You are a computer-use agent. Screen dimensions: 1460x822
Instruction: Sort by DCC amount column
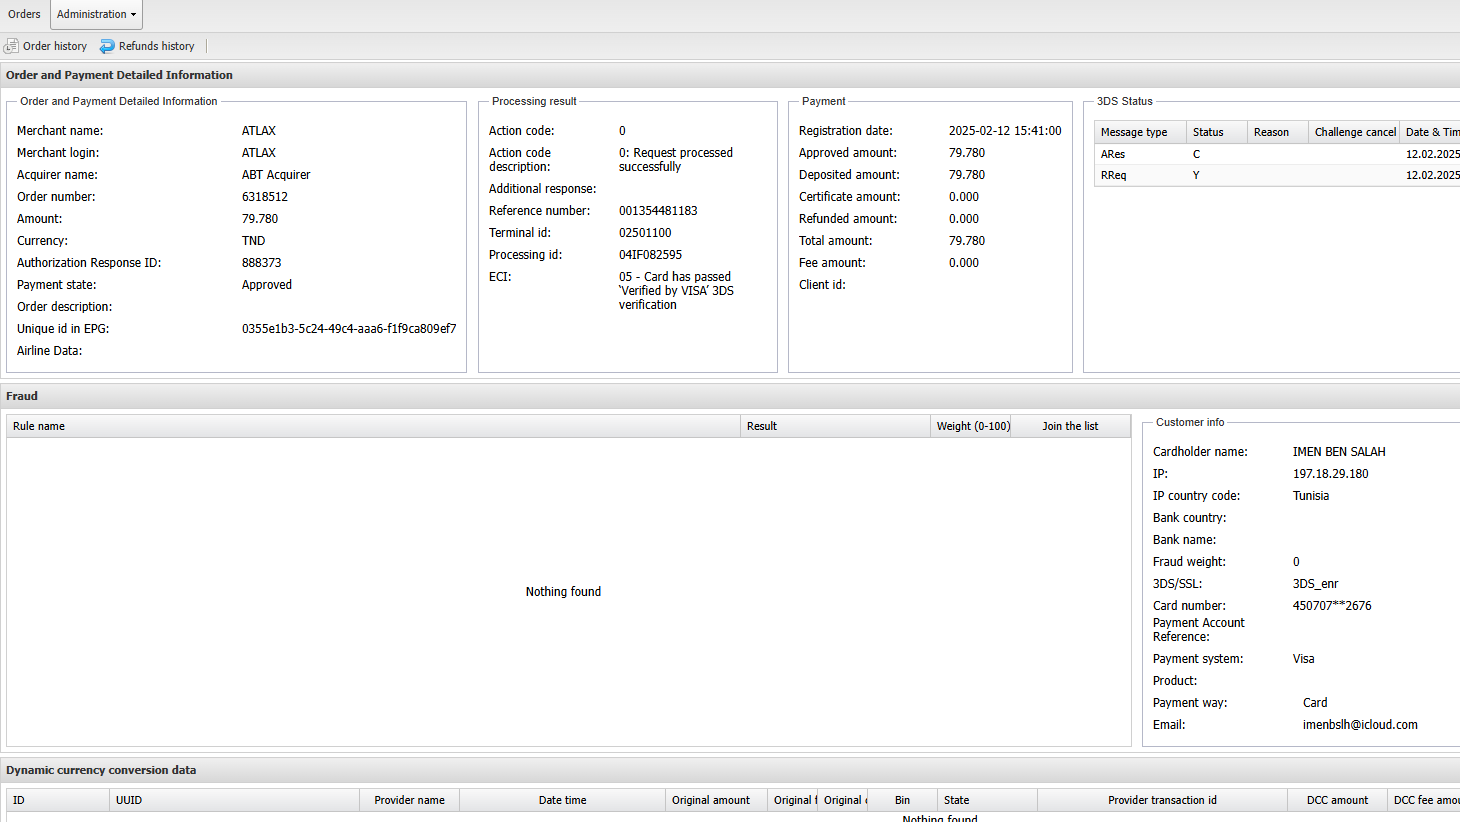(1337, 800)
